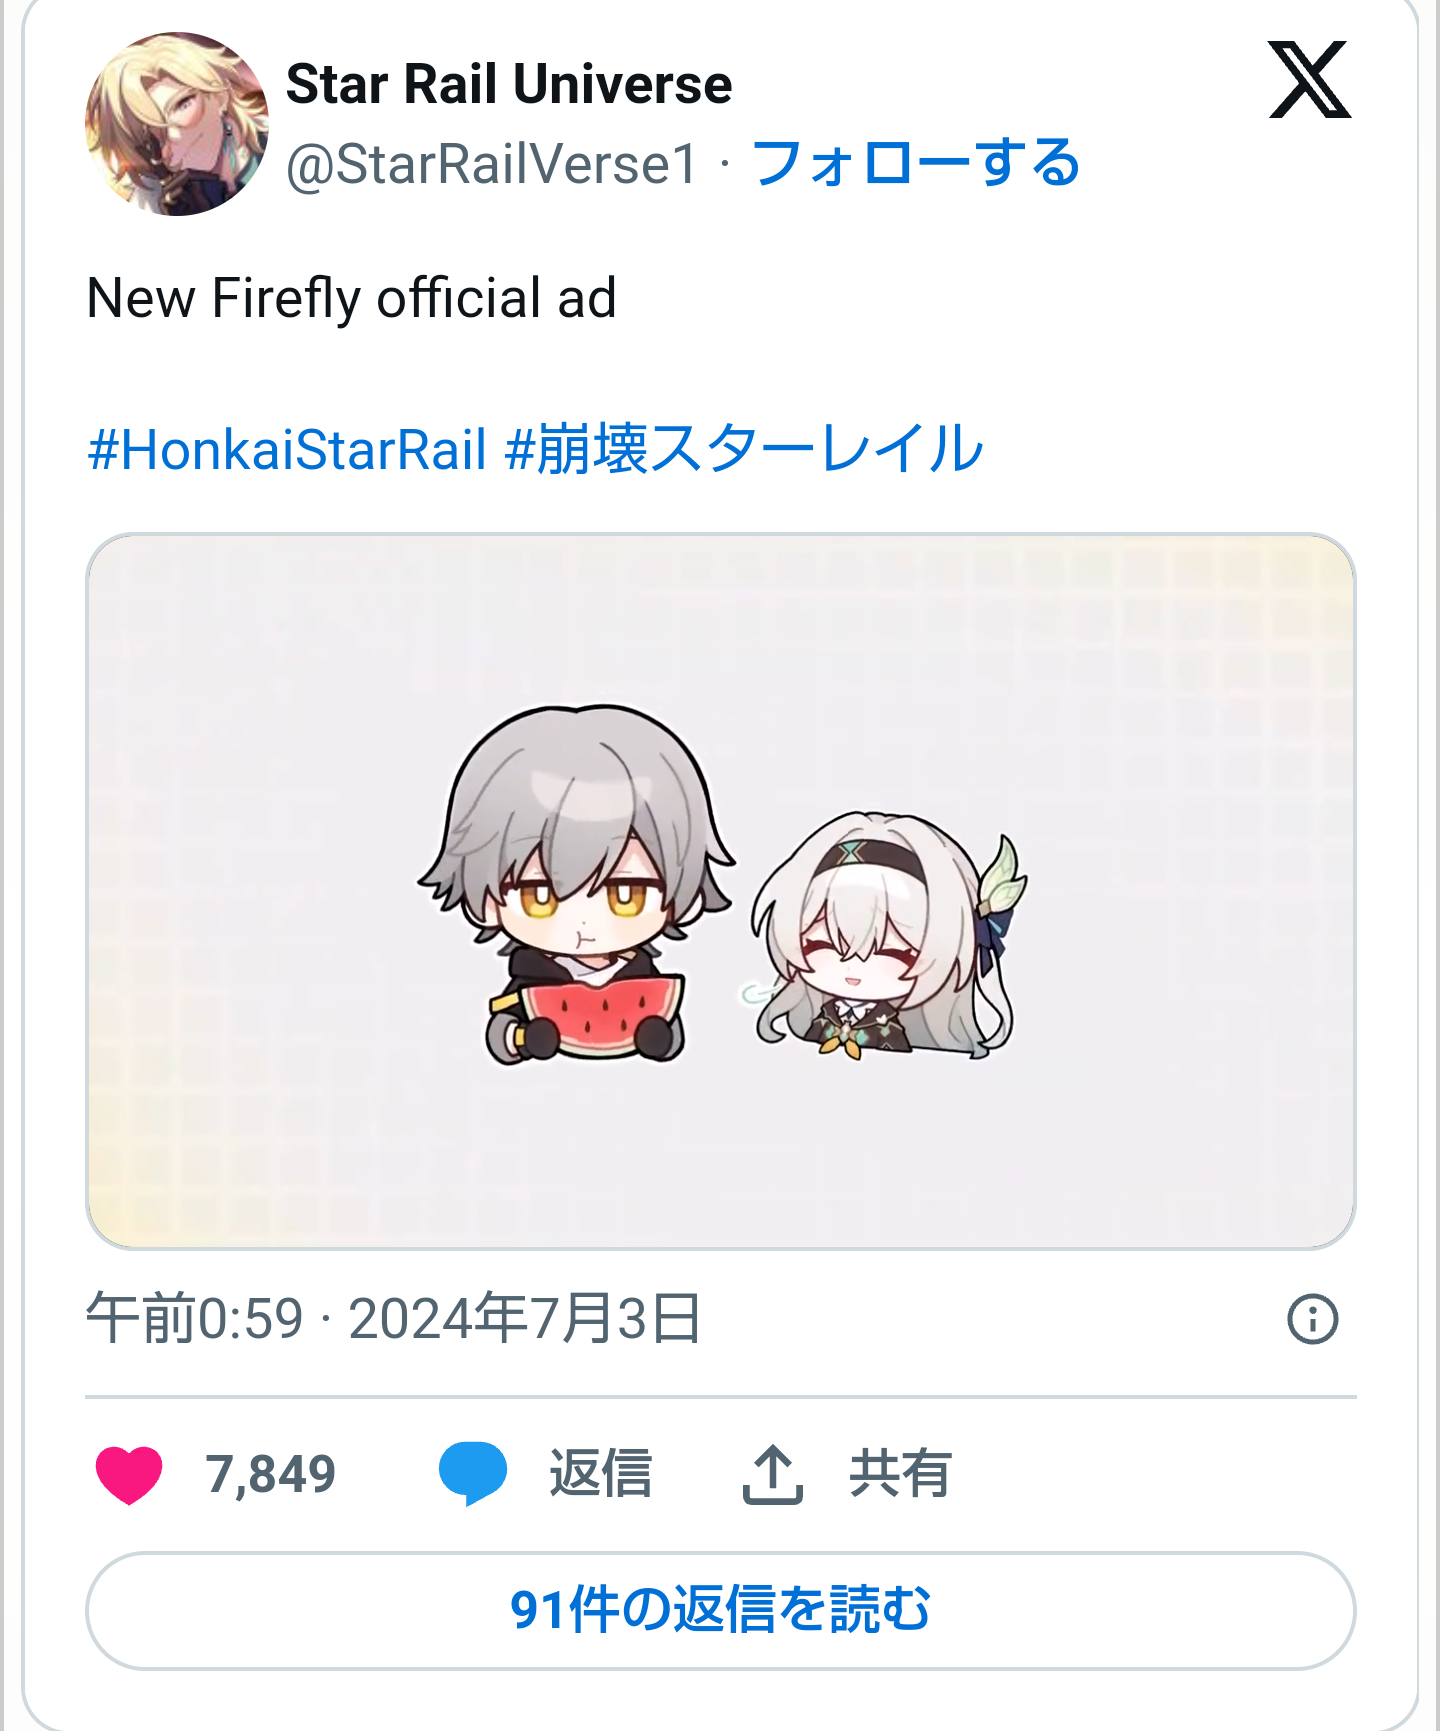Read the 91件の返信を読む replies button

click(x=720, y=1610)
